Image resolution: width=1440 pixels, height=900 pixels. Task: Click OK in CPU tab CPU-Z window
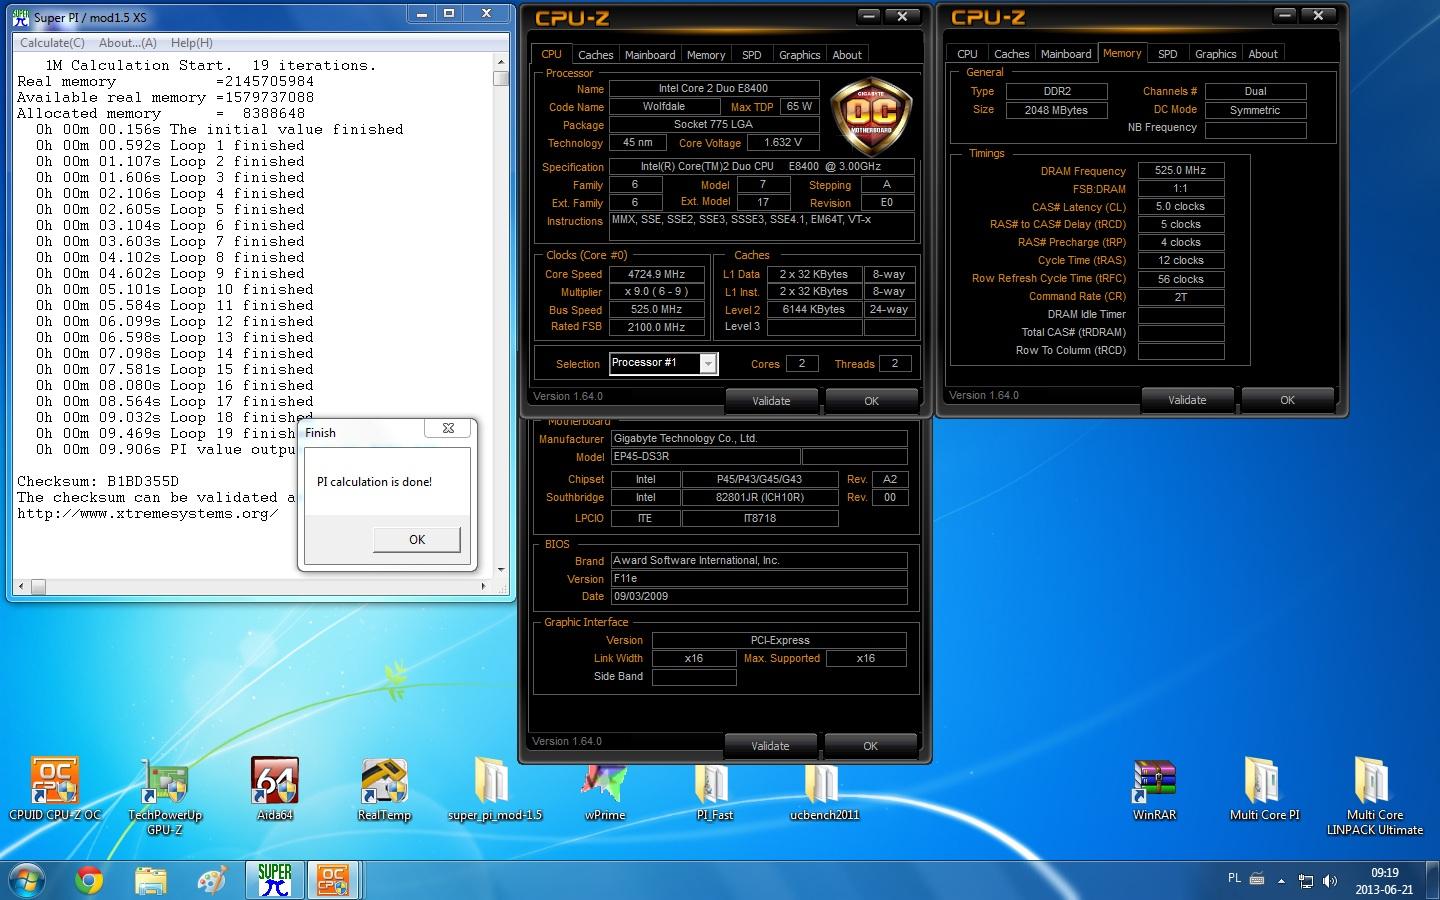[x=871, y=400]
